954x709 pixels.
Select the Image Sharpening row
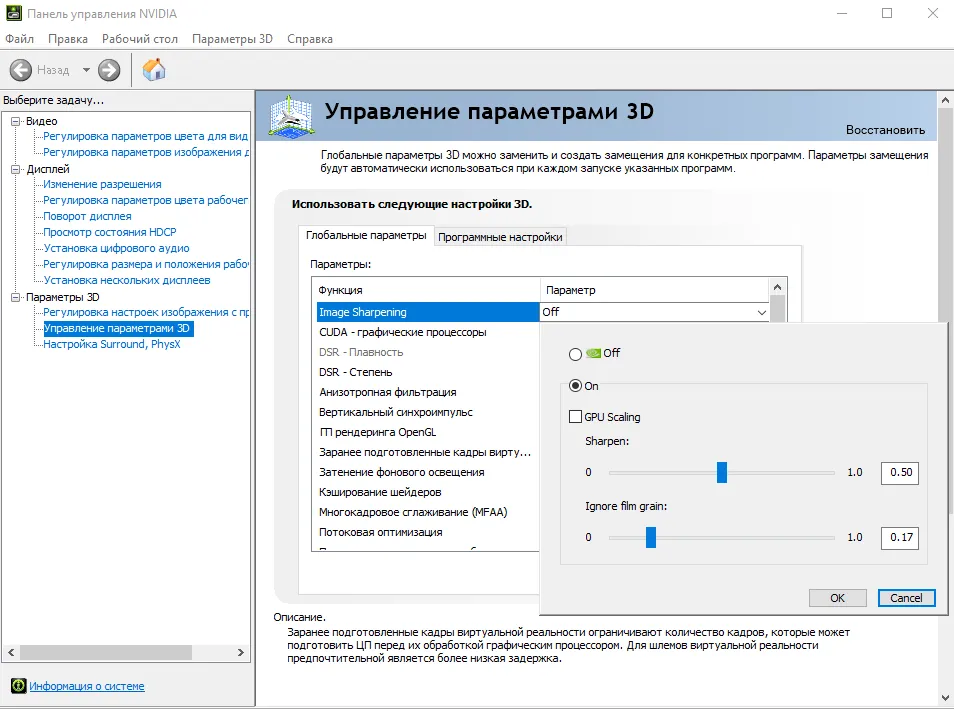pos(428,312)
